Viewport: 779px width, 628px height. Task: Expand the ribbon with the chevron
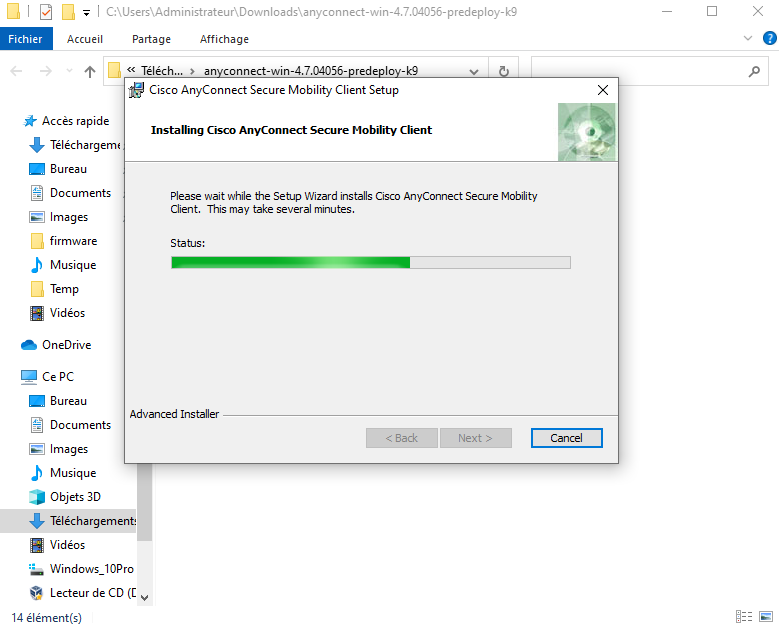tap(744, 39)
